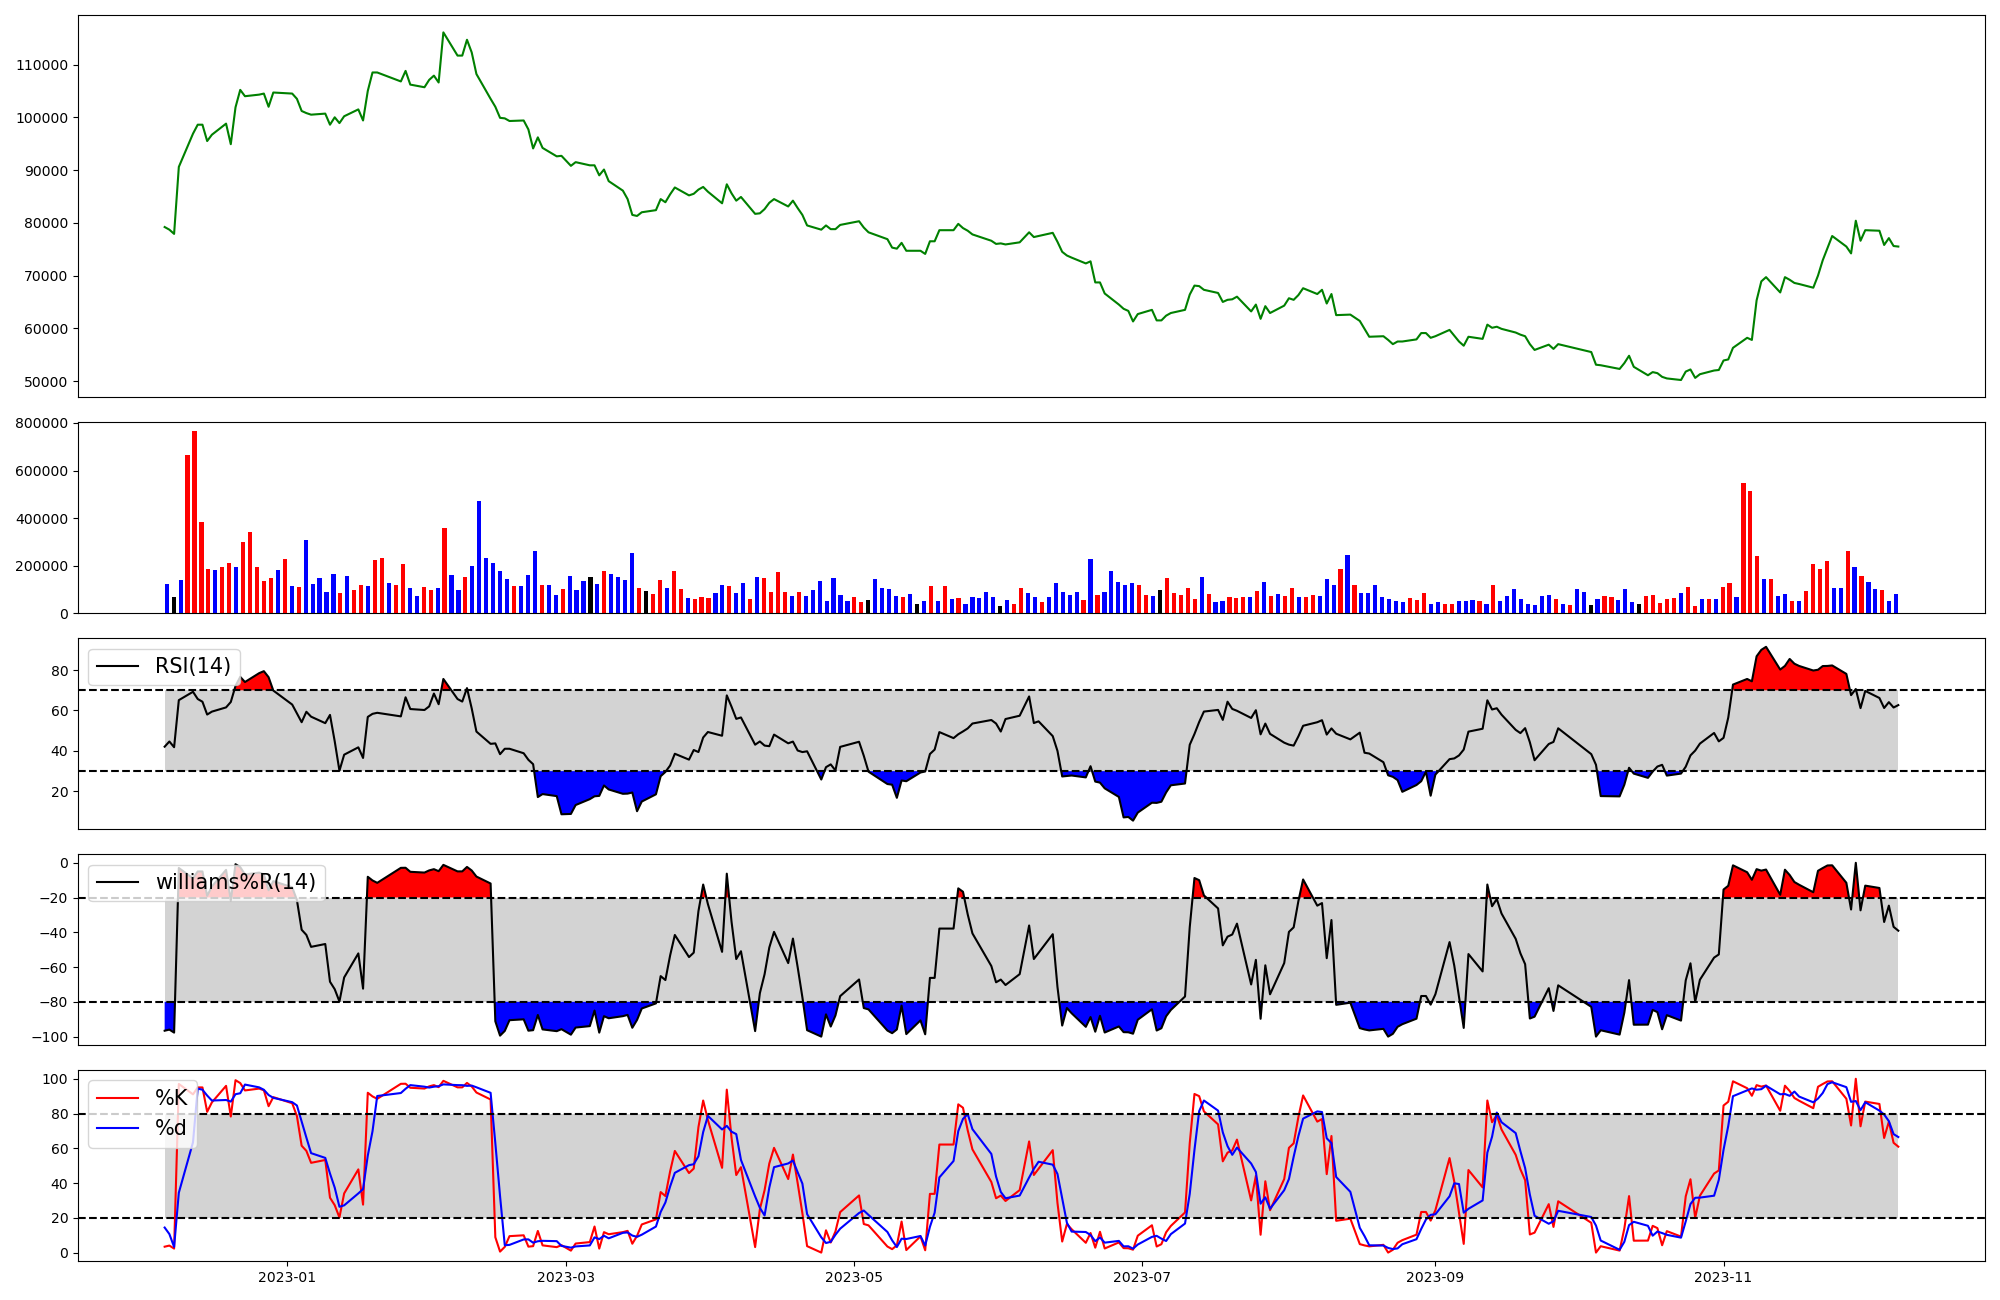Click the highest peak of the green price line
The height and width of the screenshot is (1300, 2000).
click(443, 33)
